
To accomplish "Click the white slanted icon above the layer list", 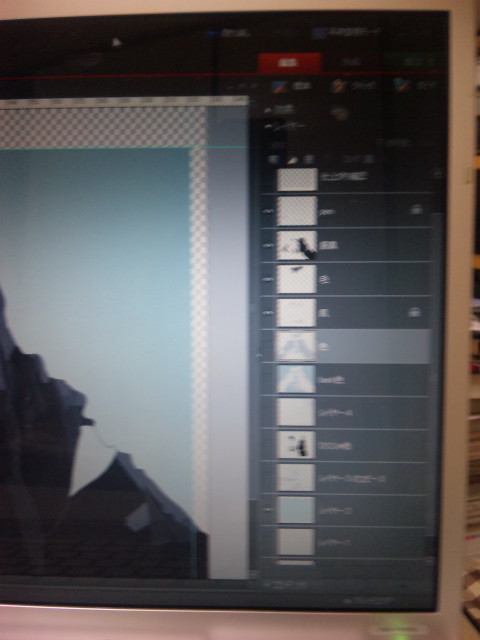I will tap(292, 160).
